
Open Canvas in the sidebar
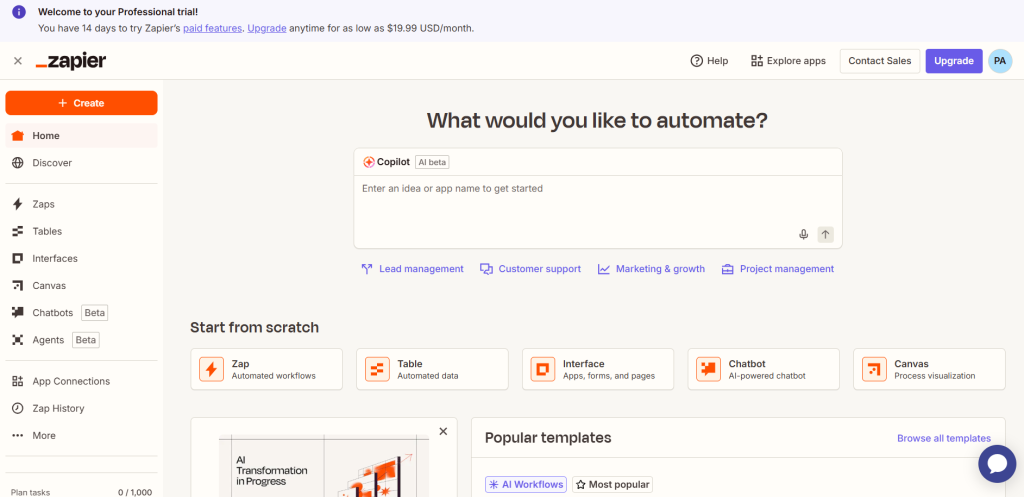coord(82,285)
